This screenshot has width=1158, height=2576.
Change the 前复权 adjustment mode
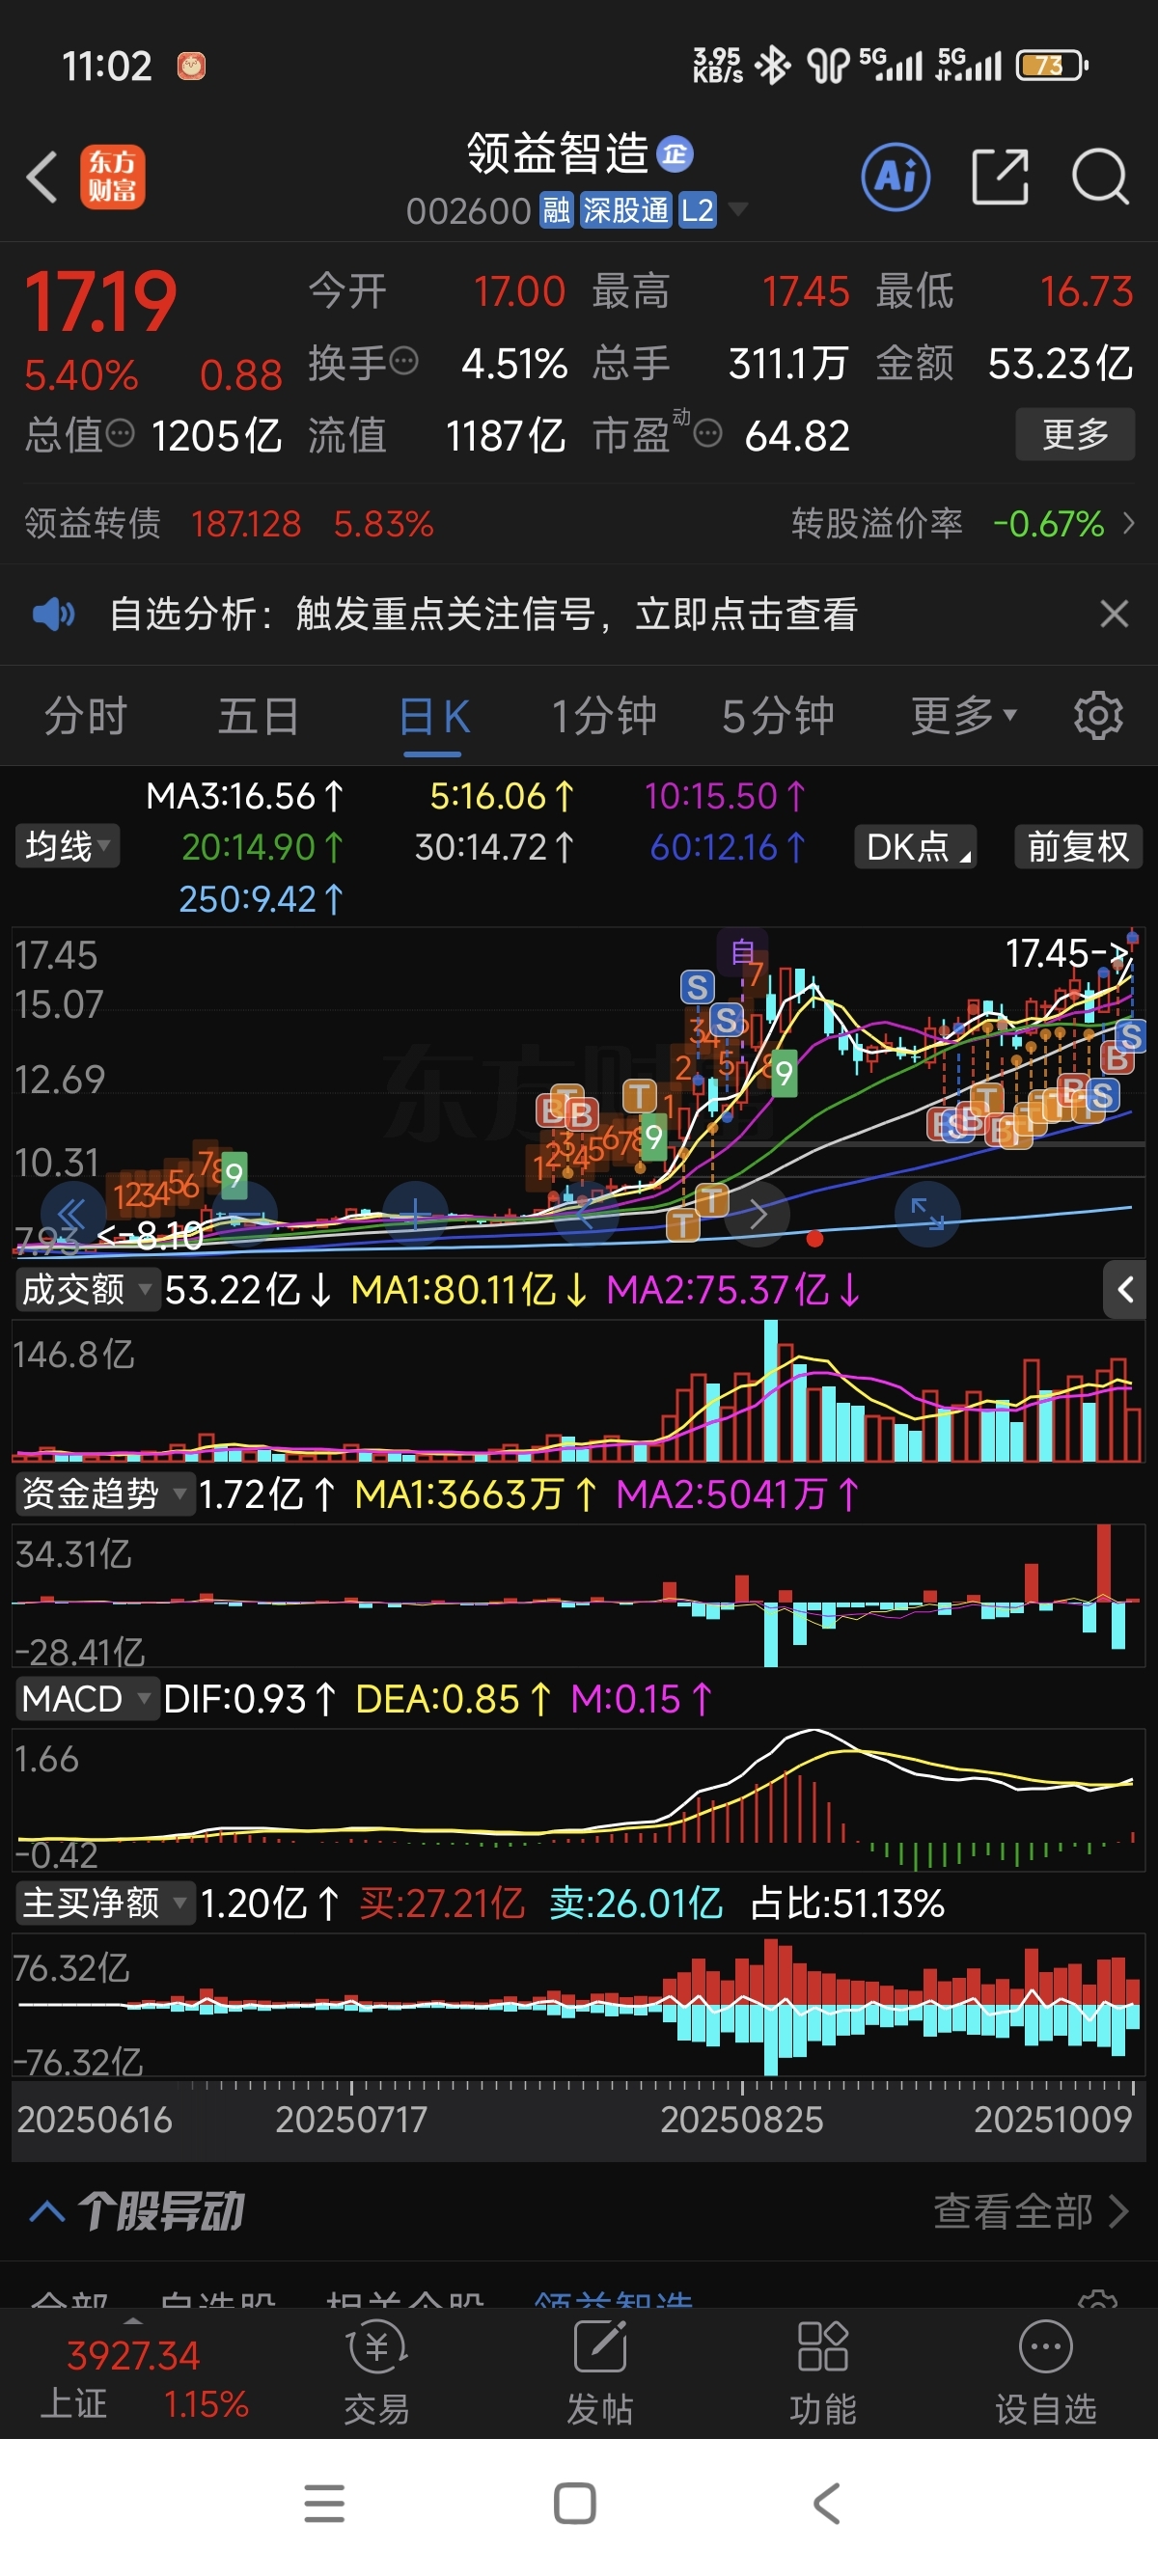(1078, 846)
